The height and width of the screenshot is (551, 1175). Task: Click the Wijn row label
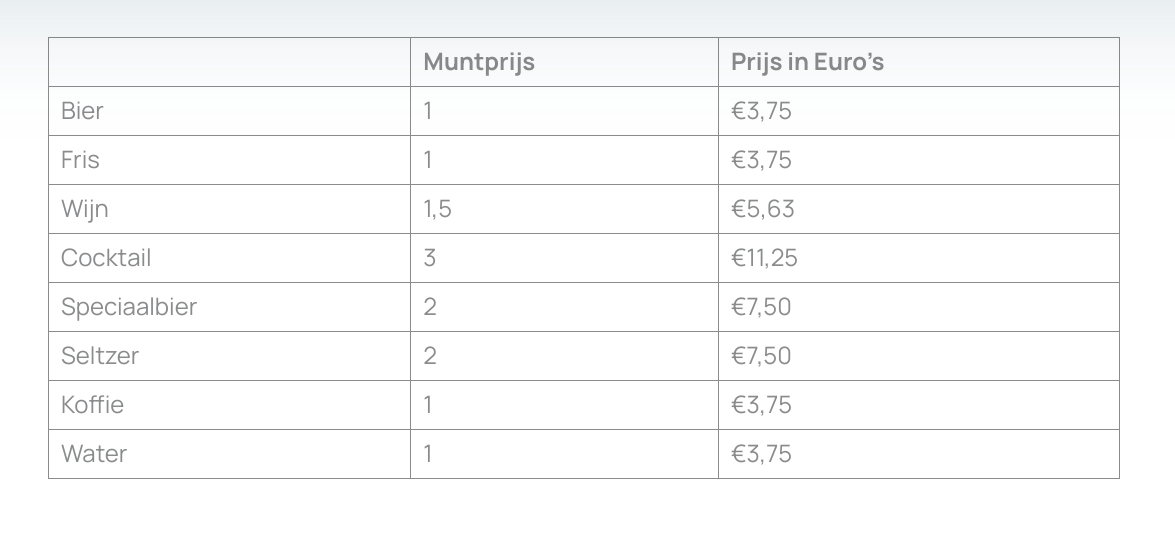[85, 209]
